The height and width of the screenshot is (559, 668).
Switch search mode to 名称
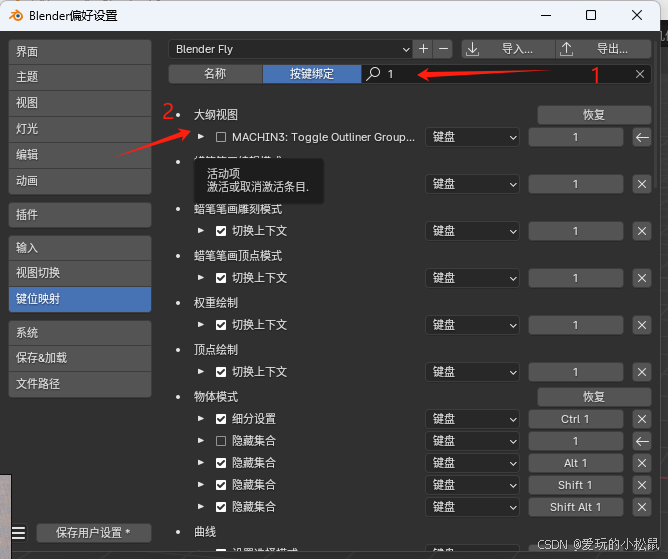click(216, 74)
